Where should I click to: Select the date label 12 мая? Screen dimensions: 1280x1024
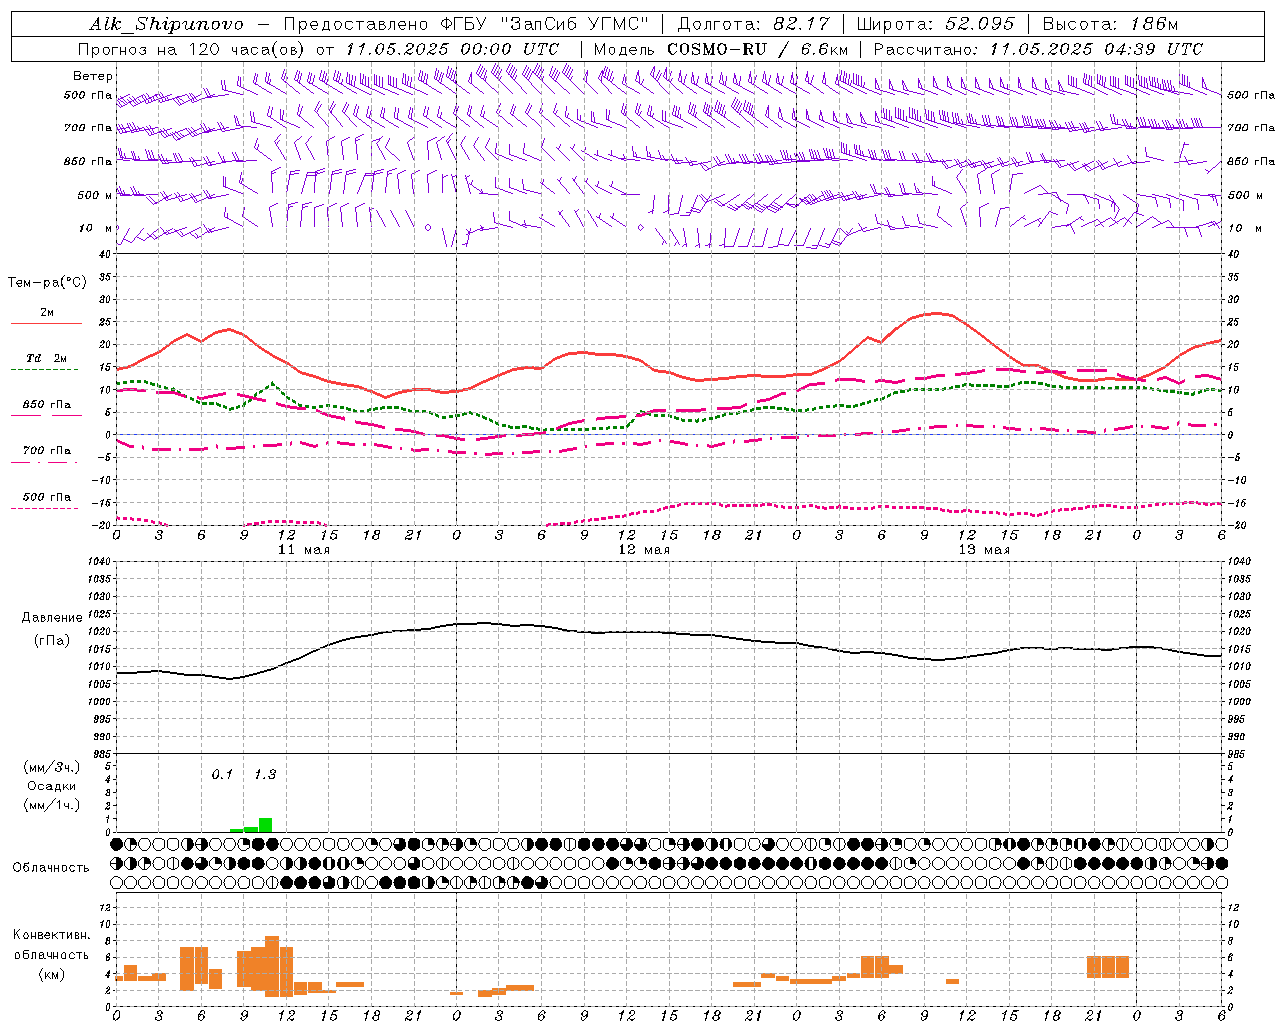[x=644, y=550]
